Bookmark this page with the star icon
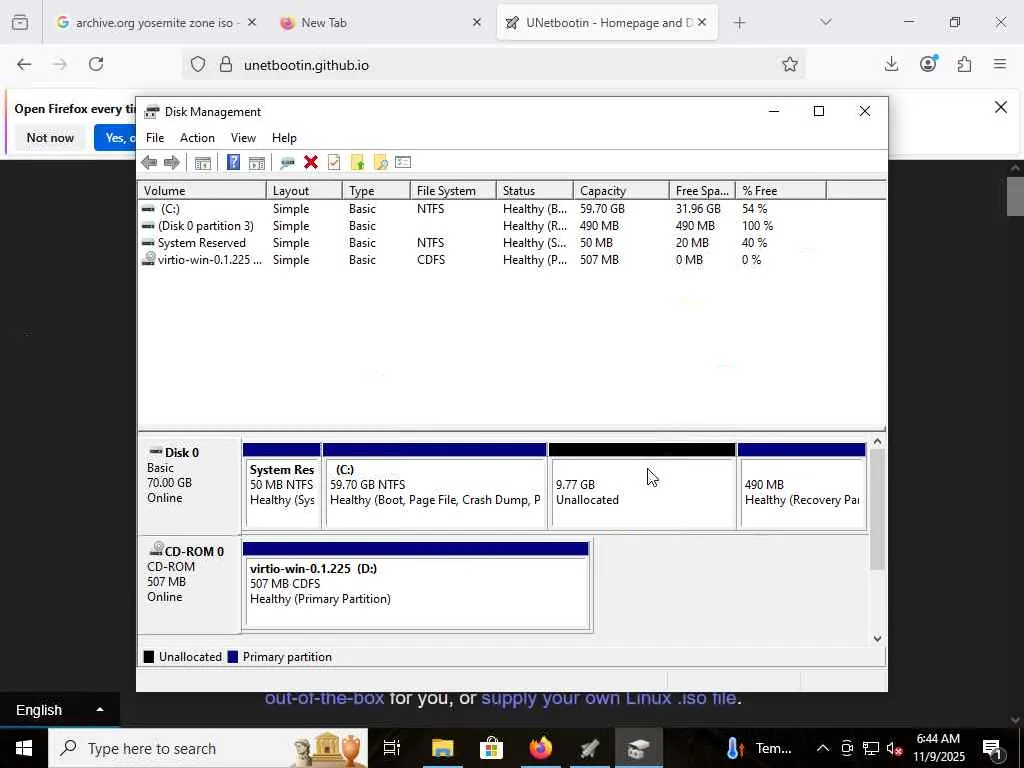This screenshot has height=768, width=1024. [790, 64]
